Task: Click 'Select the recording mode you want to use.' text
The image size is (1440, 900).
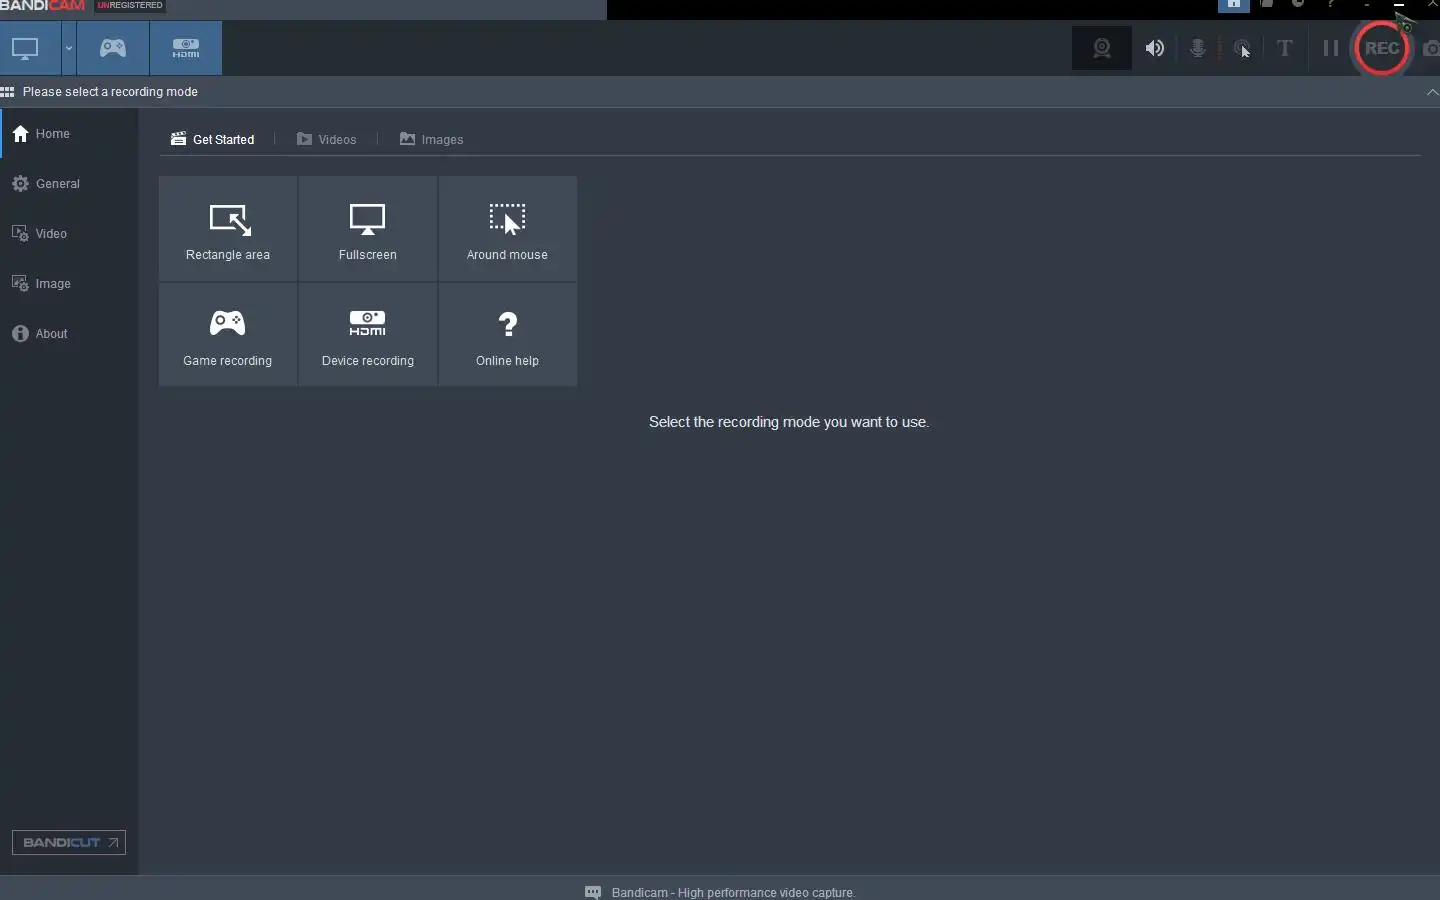Action: 789,422
